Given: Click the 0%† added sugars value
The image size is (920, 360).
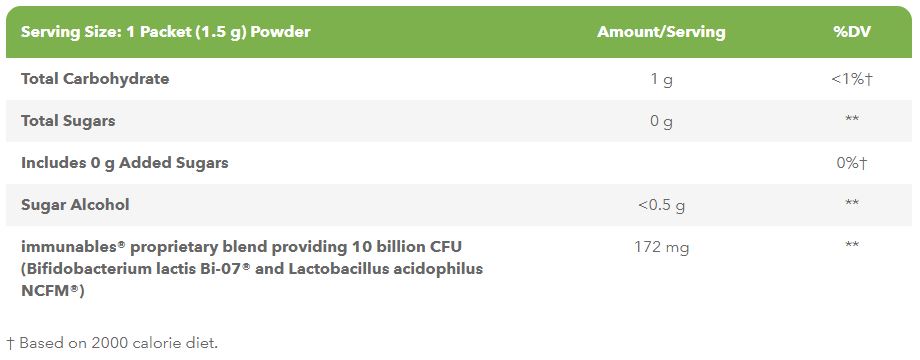Looking at the screenshot, I should click(x=852, y=163).
